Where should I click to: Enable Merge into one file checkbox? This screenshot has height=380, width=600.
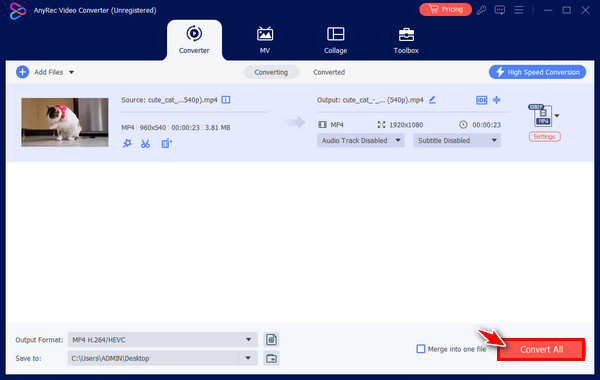pyautogui.click(x=421, y=349)
